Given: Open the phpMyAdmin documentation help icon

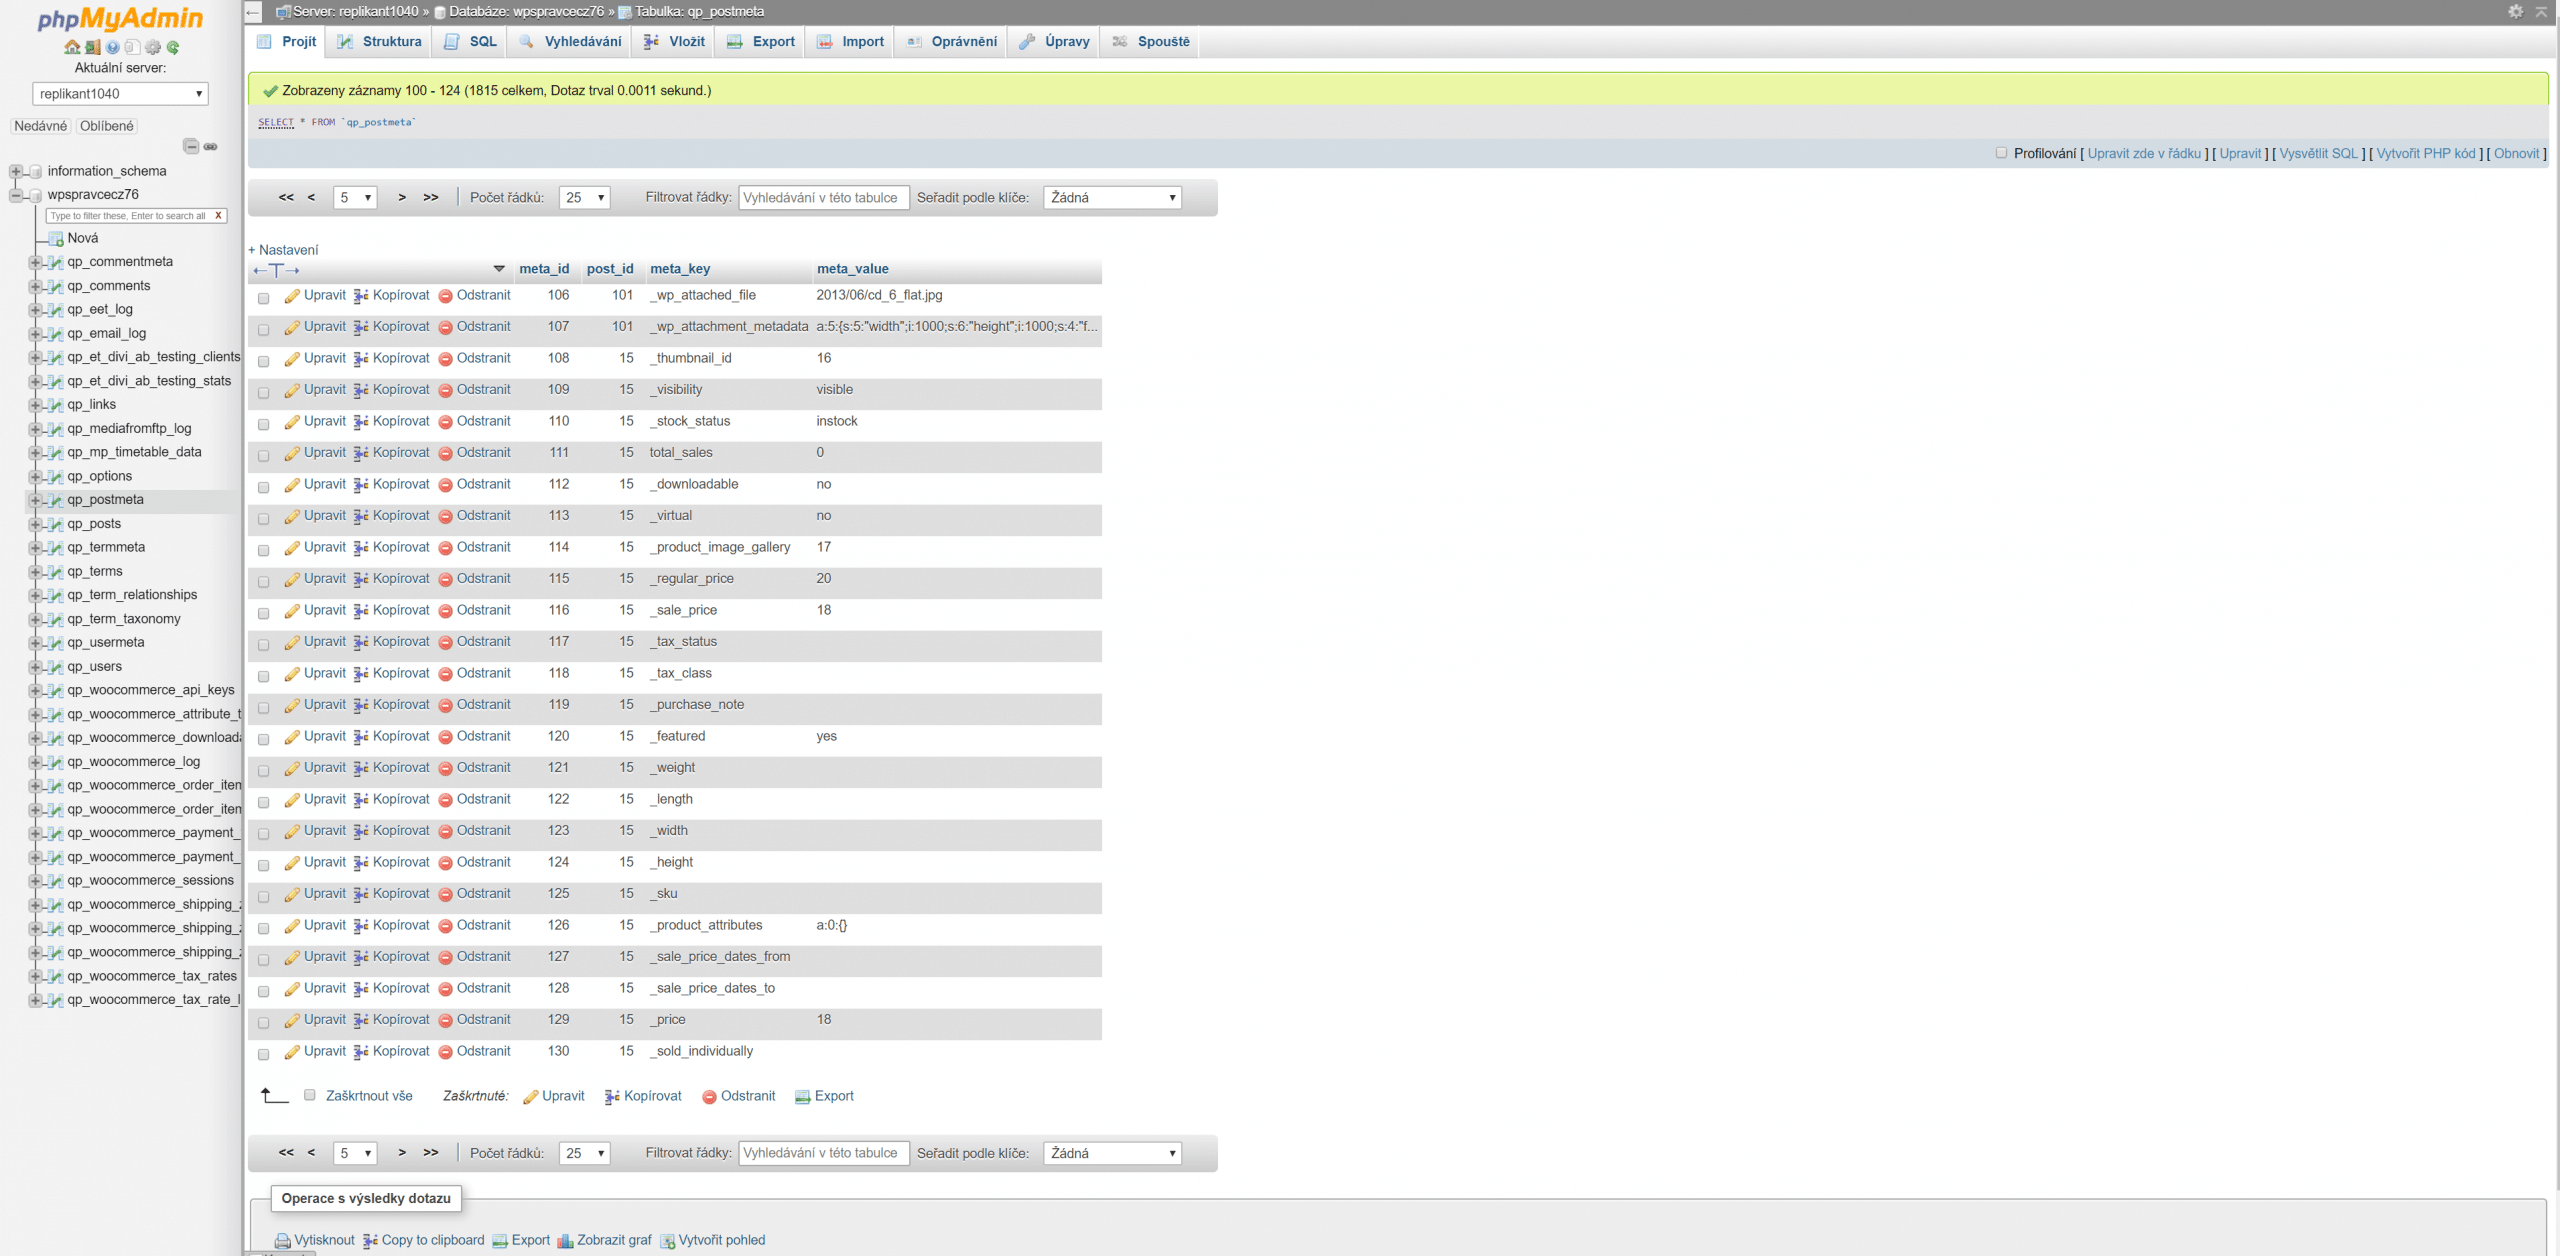Looking at the screenshot, I should pos(113,47).
